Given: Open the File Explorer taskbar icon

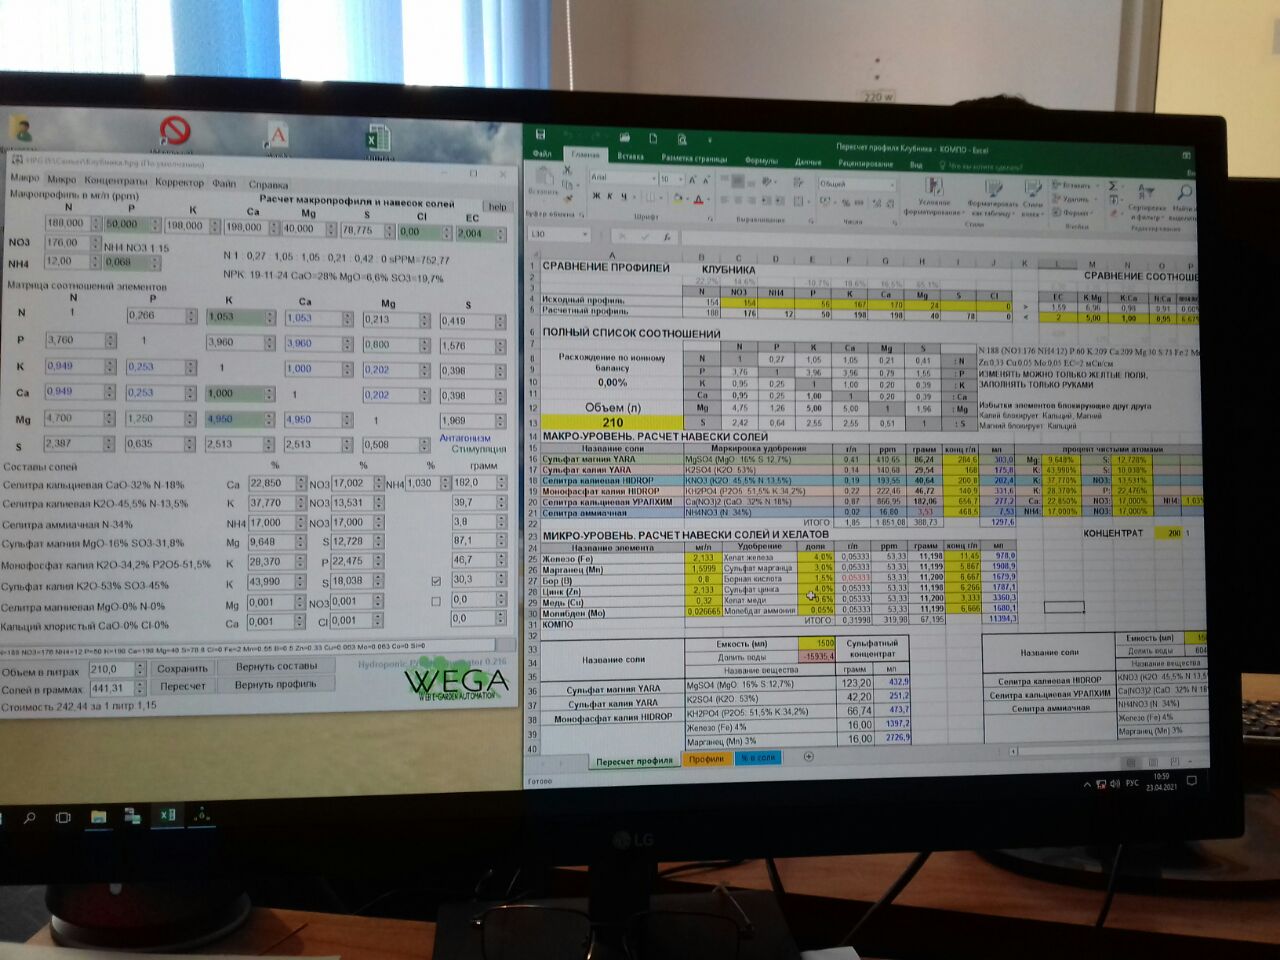Looking at the screenshot, I should (x=98, y=817).
